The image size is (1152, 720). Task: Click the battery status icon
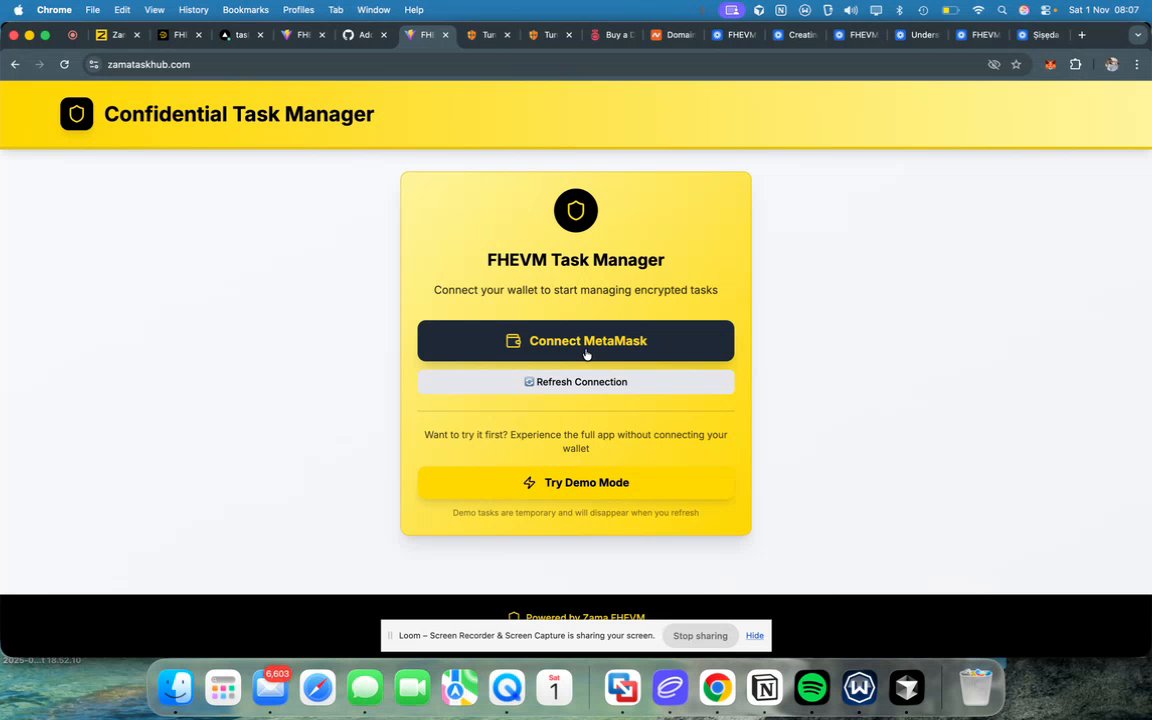tap(950, 10)
